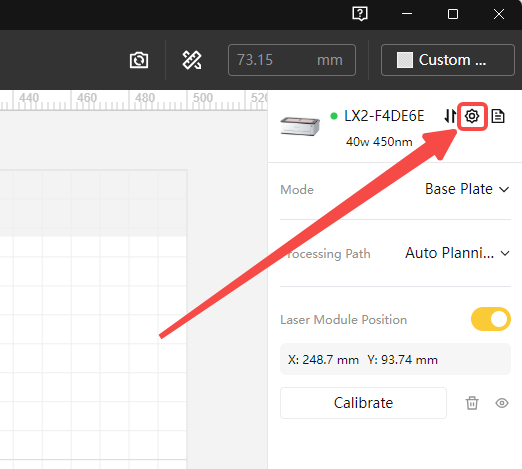Maximize the application window
The height and width of the screenshot is (469, 522).
pos(453,14)
